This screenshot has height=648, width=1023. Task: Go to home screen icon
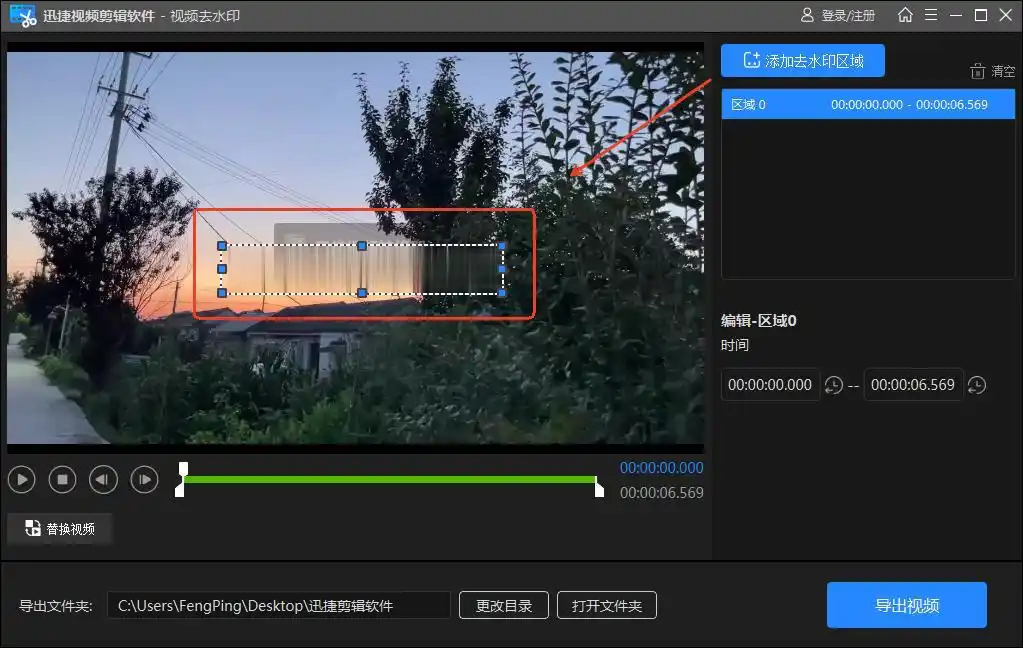click(905, 14)
